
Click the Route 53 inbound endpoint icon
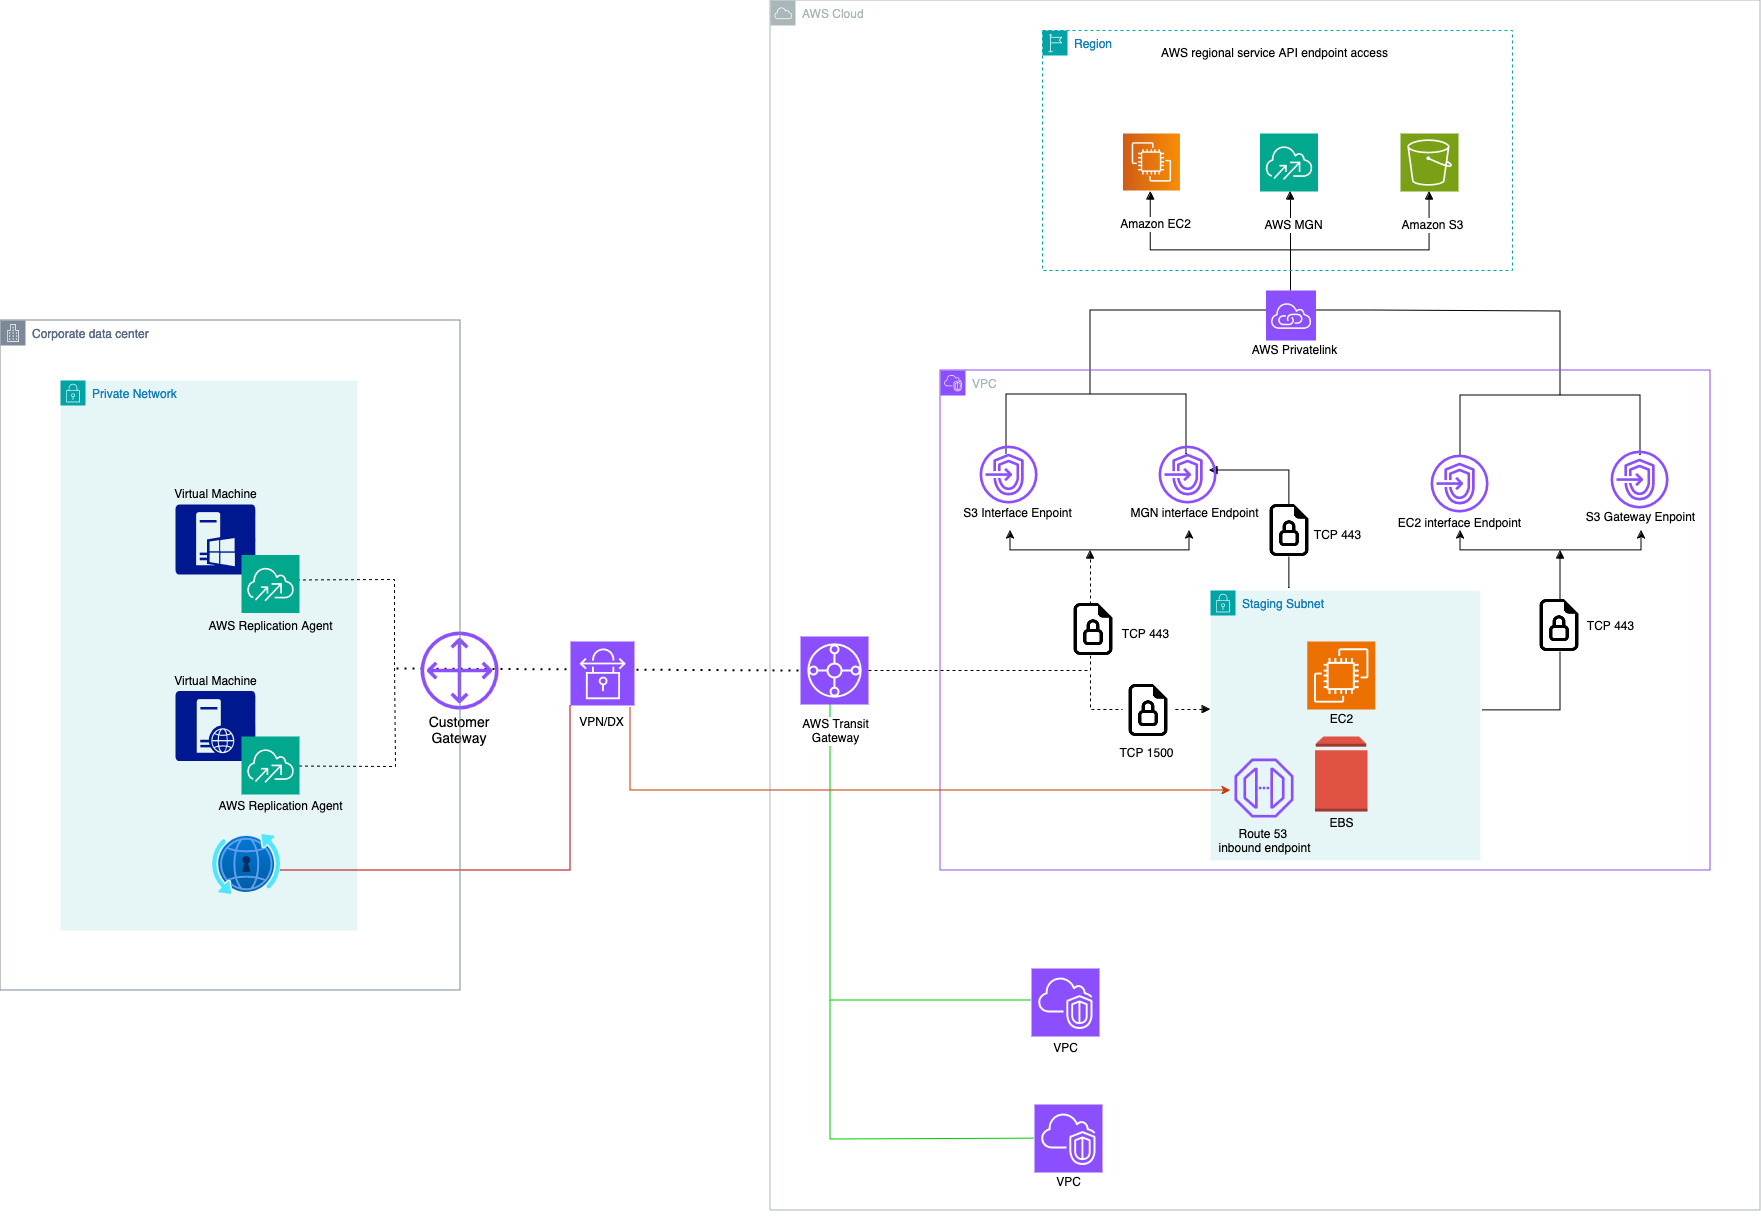(x=1264, y=788)
